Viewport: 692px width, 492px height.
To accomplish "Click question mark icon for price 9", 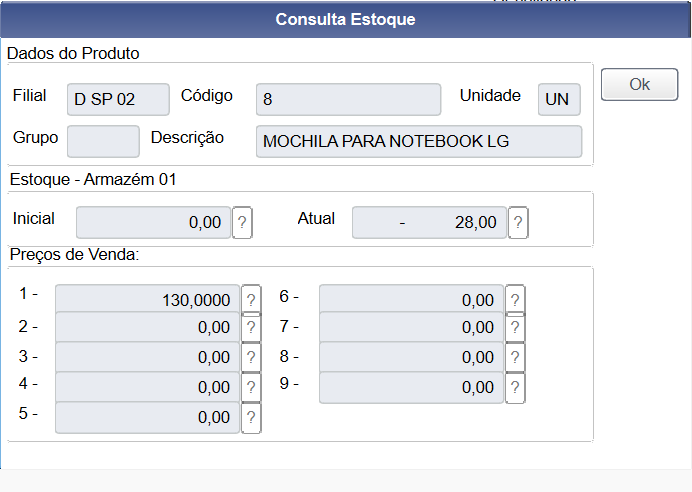I will (x=515, y=387).
